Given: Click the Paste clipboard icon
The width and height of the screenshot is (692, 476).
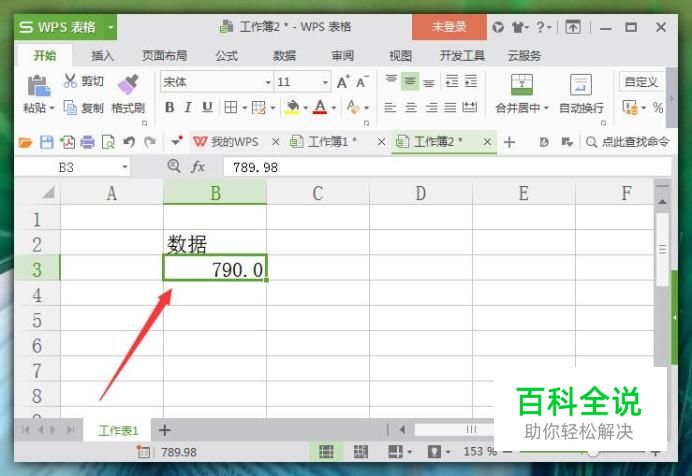Looking at the screenshot, I should [38, 86].
